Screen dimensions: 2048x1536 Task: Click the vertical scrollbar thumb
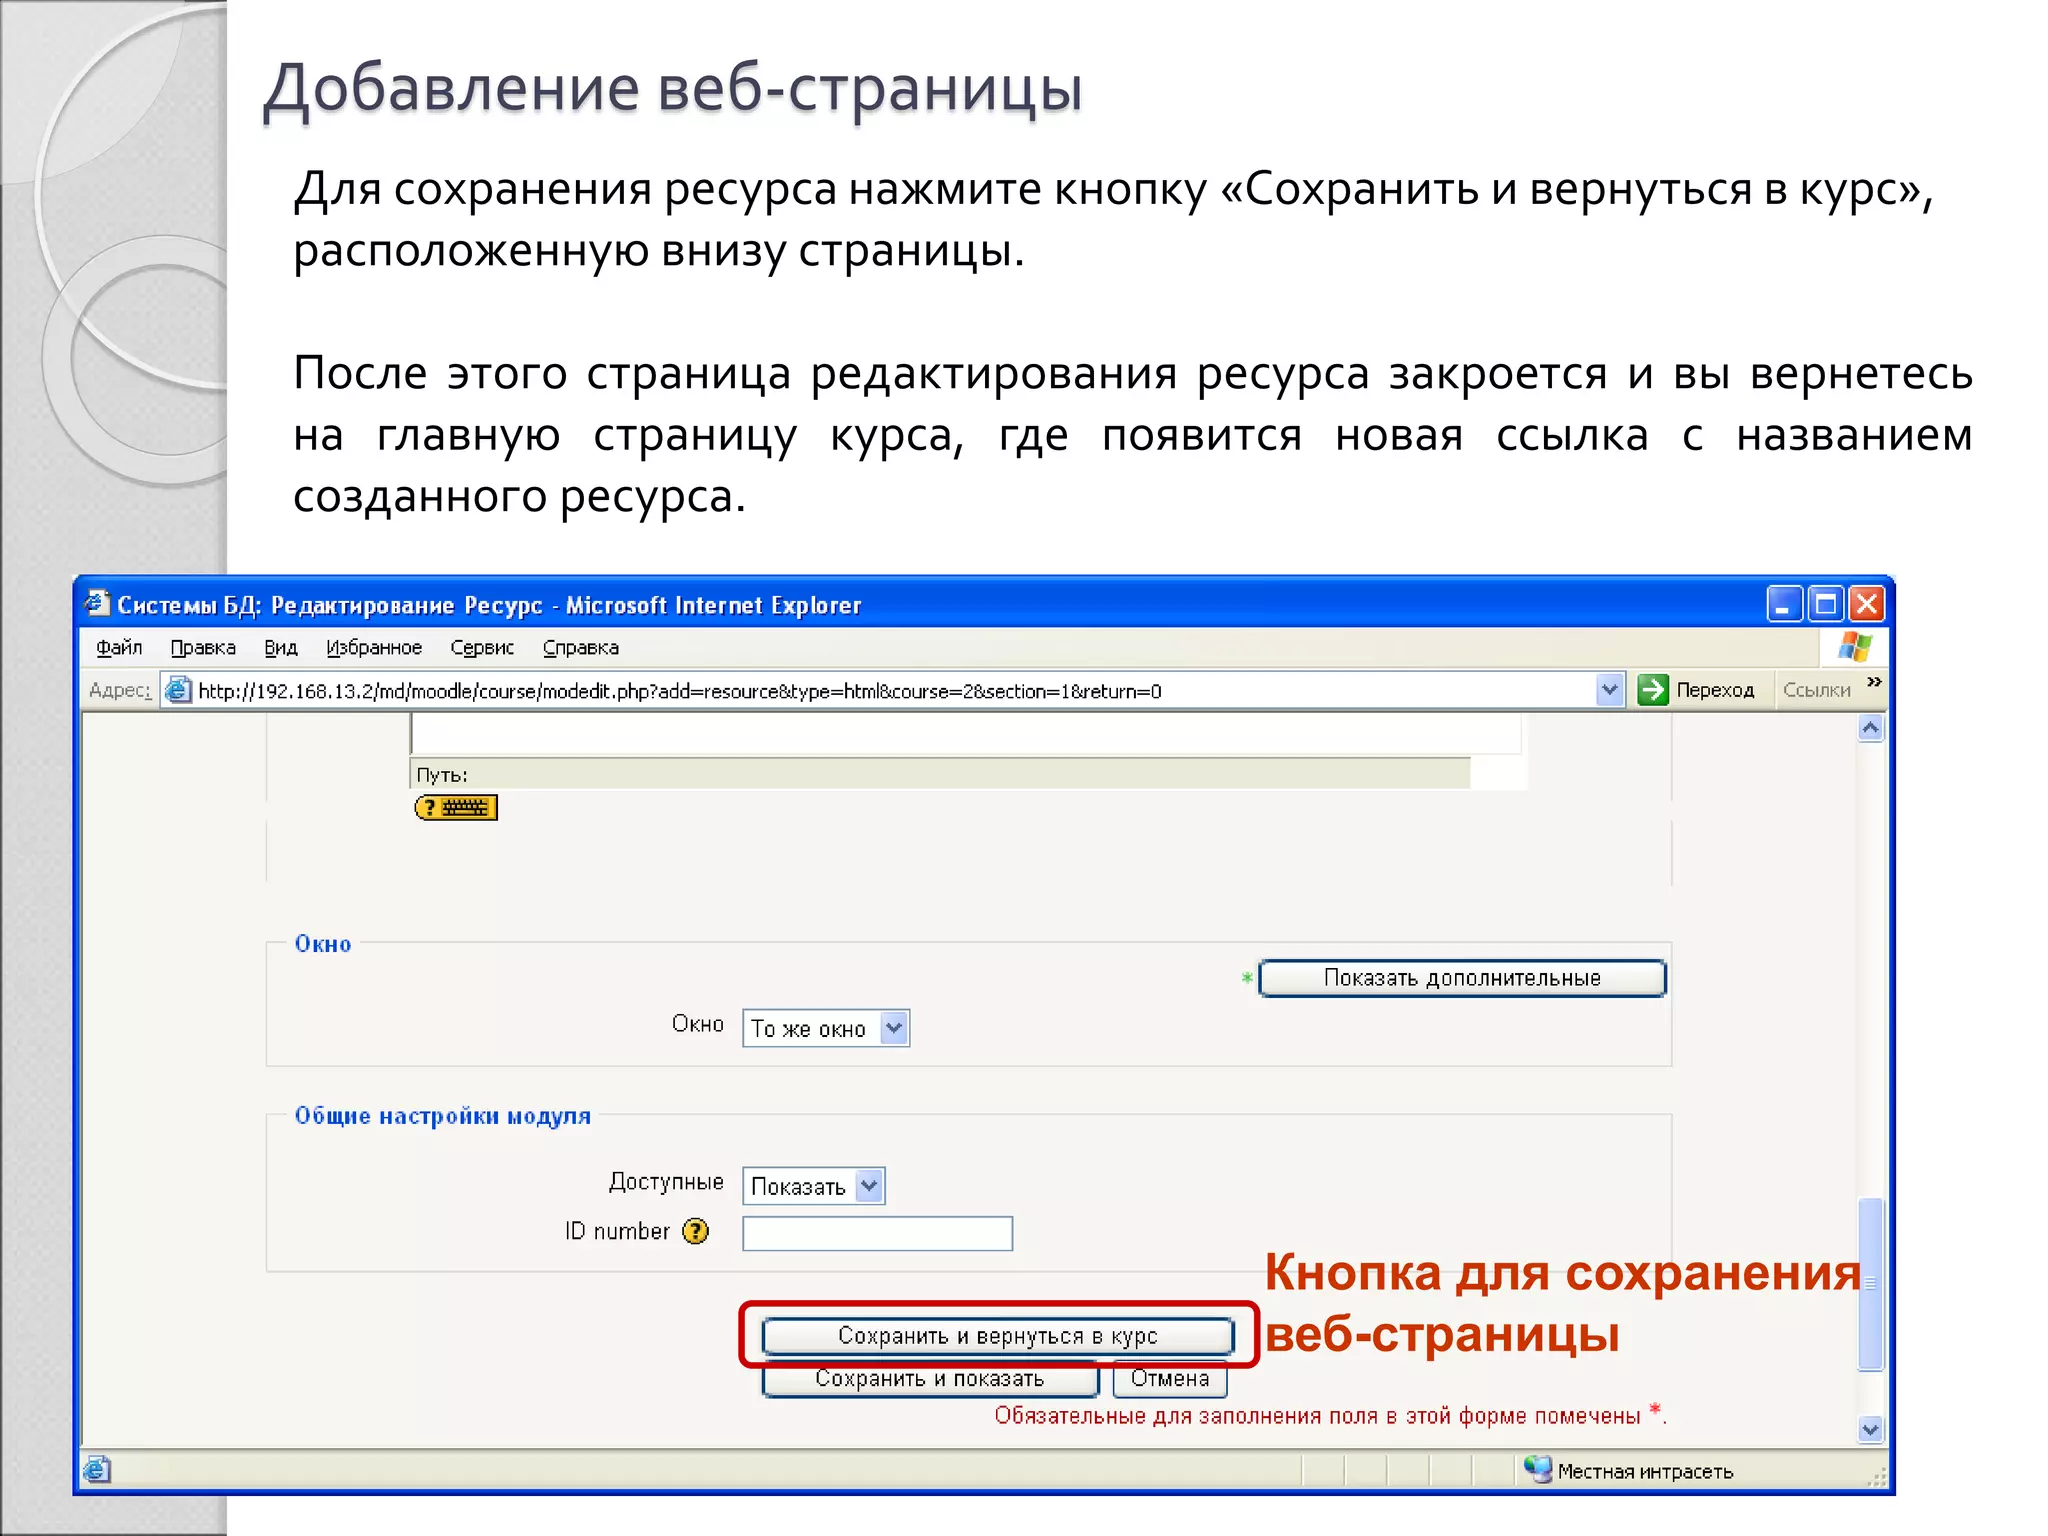1870,1283
